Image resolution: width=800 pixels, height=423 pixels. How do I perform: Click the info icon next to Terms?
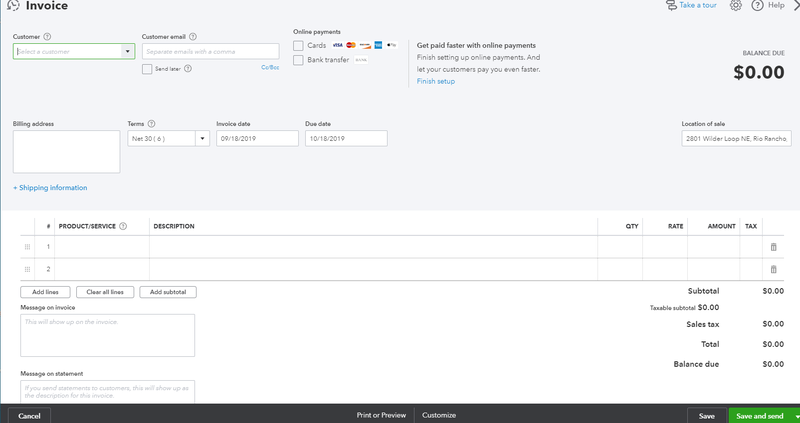pos(152,124)
